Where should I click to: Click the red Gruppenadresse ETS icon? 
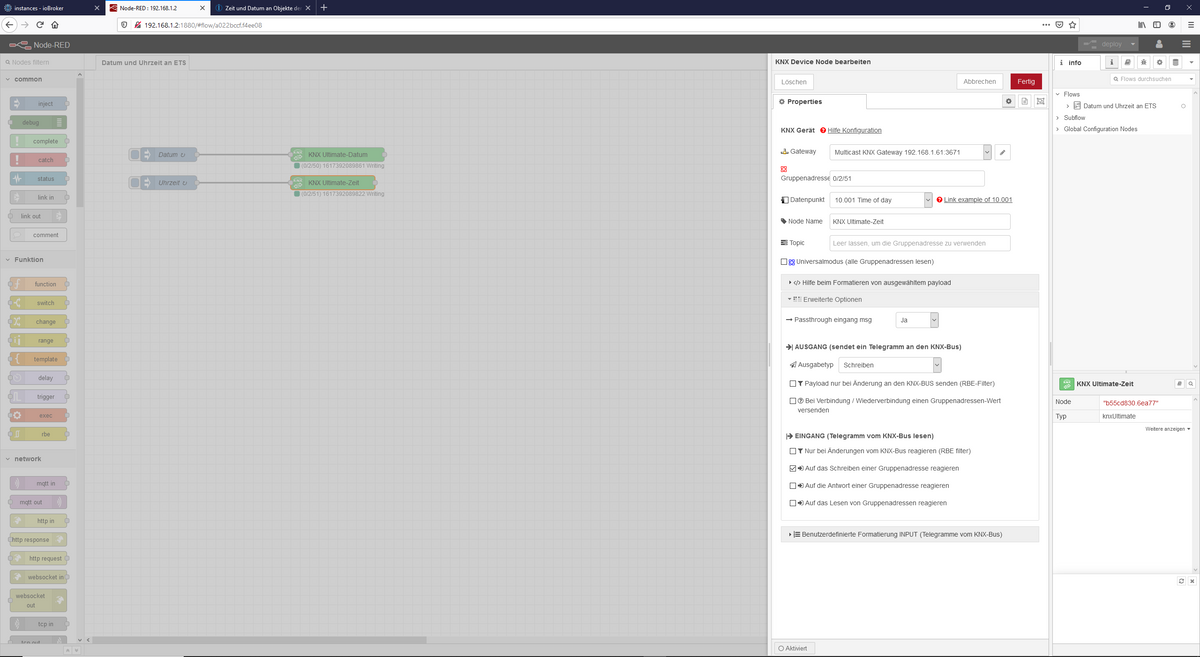coord(785,169)
